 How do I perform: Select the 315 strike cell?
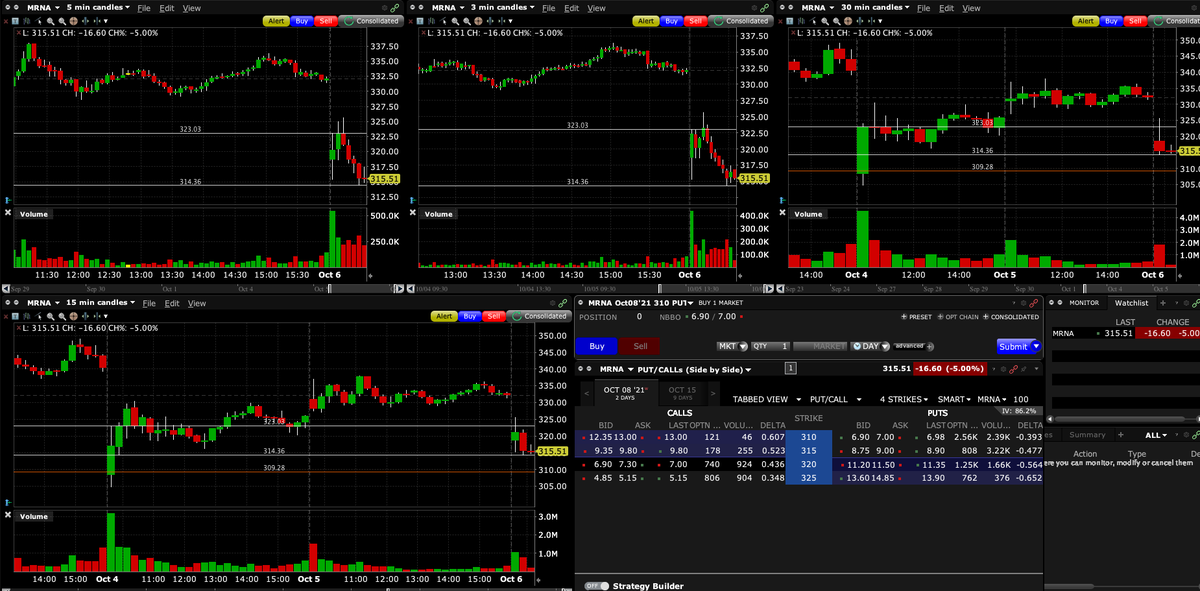coord(808,451)
